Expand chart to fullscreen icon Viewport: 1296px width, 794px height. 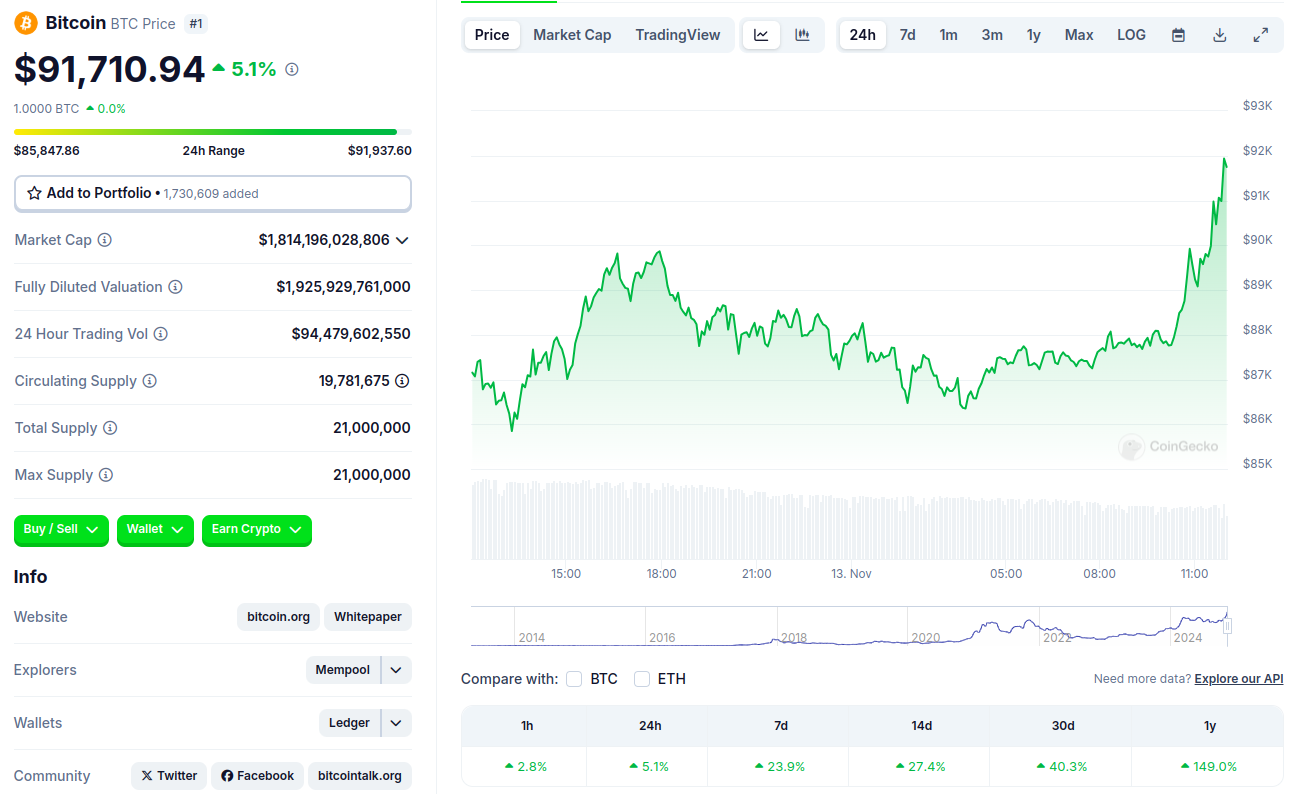[x=1261, y=35]
